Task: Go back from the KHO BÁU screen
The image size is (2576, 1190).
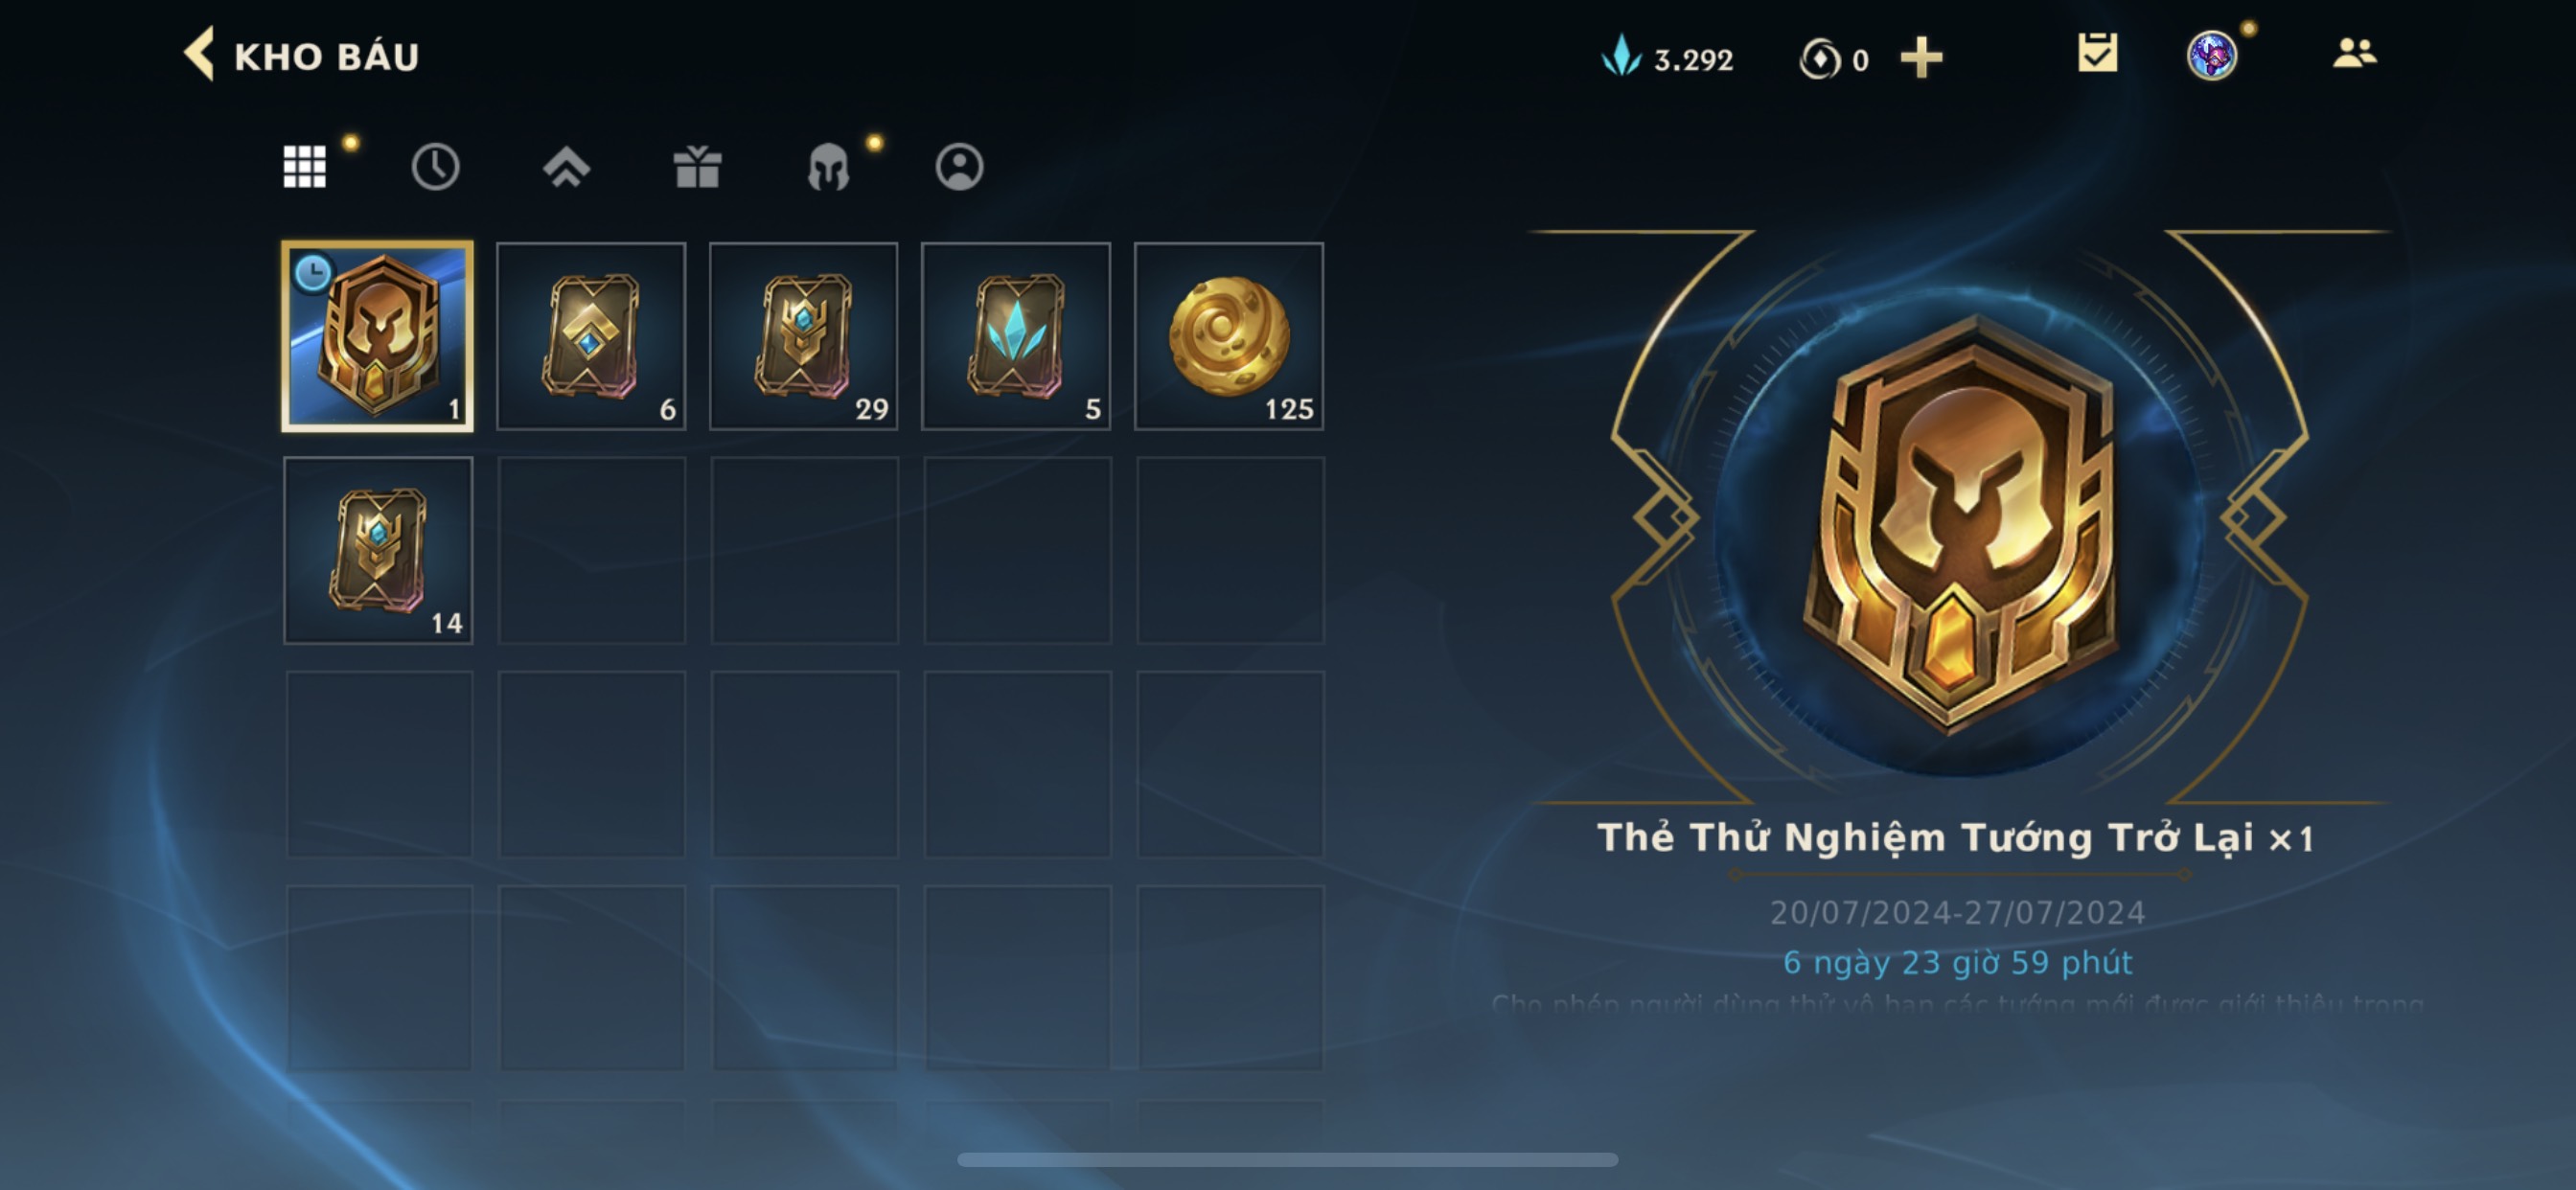Action: click(198, 55)
